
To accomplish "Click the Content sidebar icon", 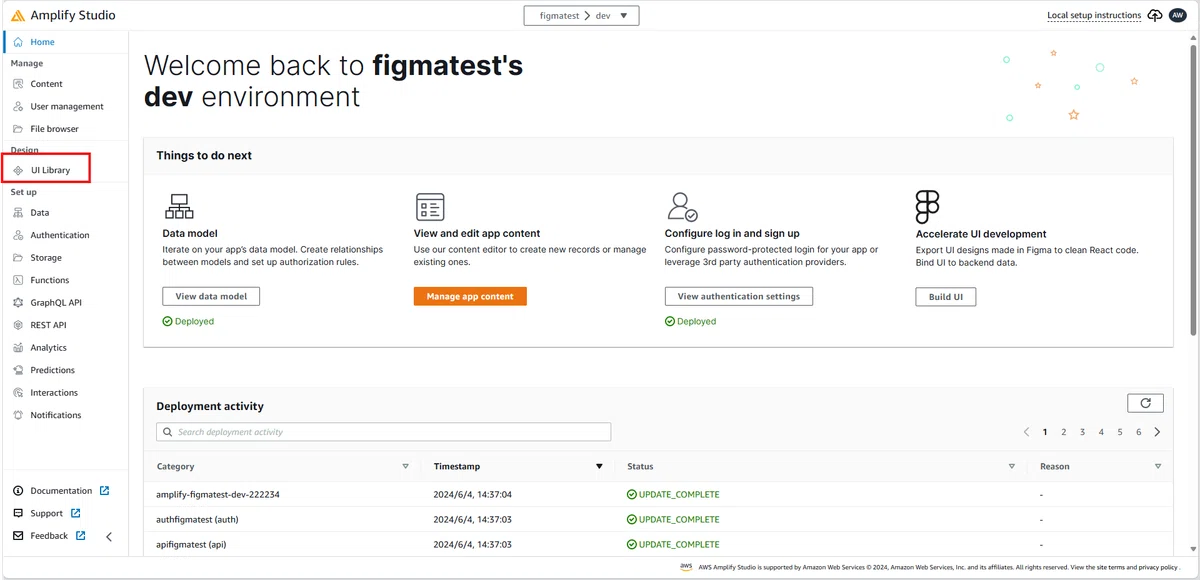I will [x=18, y=84].
